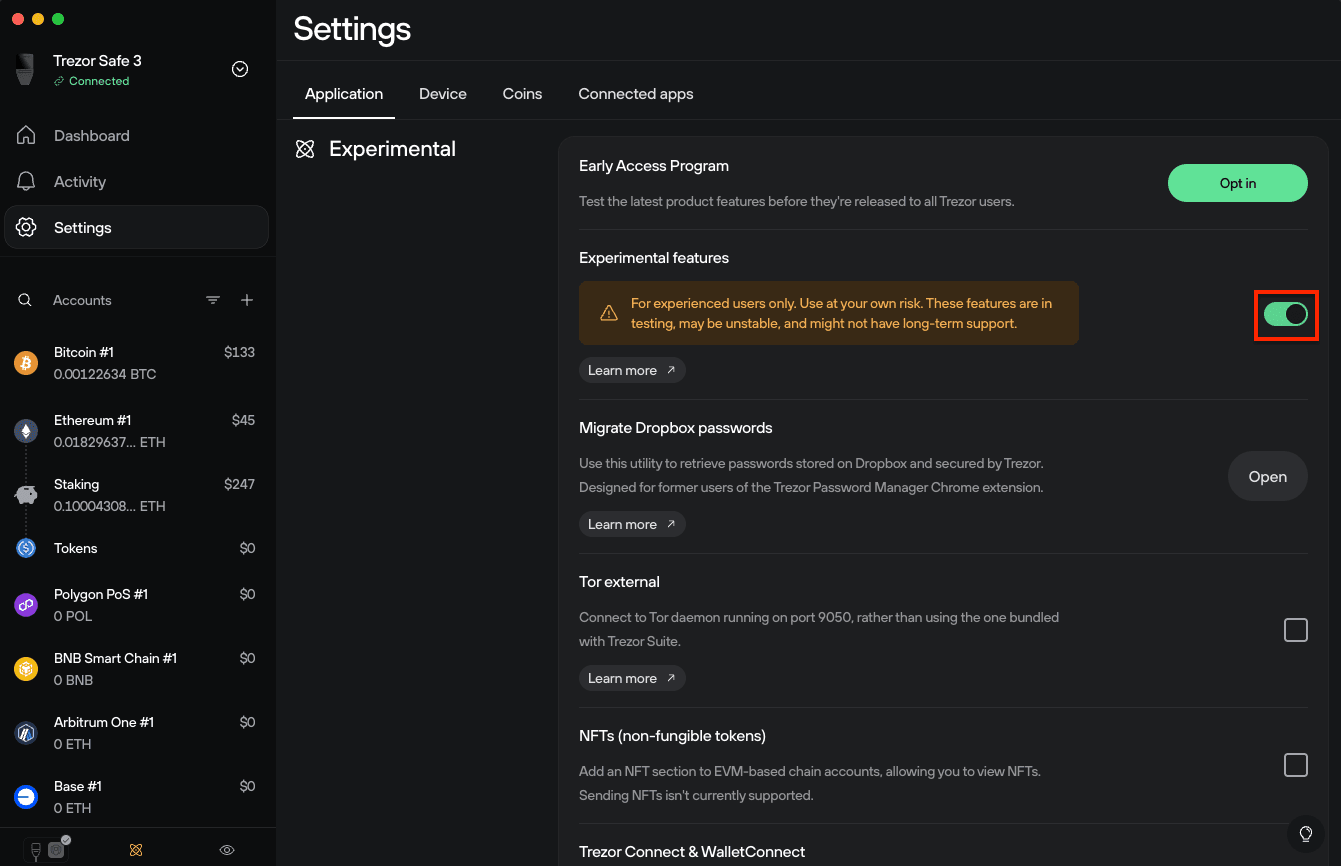The image size is (1341, 866).
Task: Click the Ethereum #1 value $45
Action: coord(244,420)
